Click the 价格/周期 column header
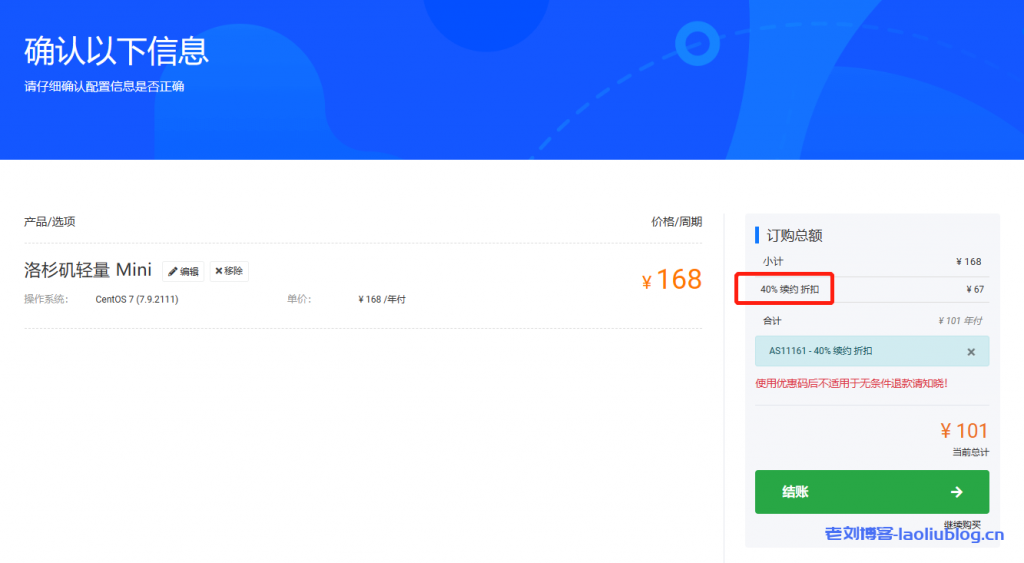This screenshot has height=563, width=1024. [676, 222]
